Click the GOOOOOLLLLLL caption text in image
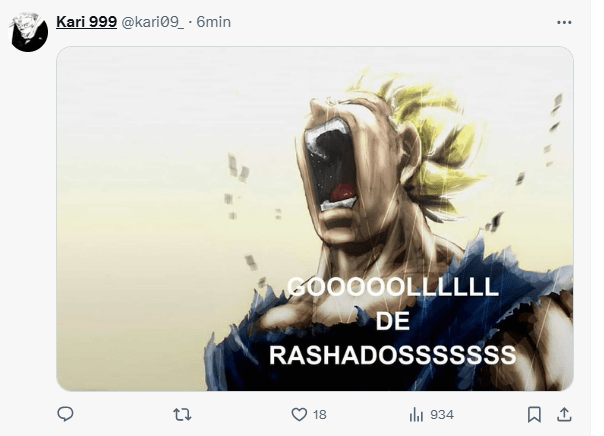 (x=393, y=287)
